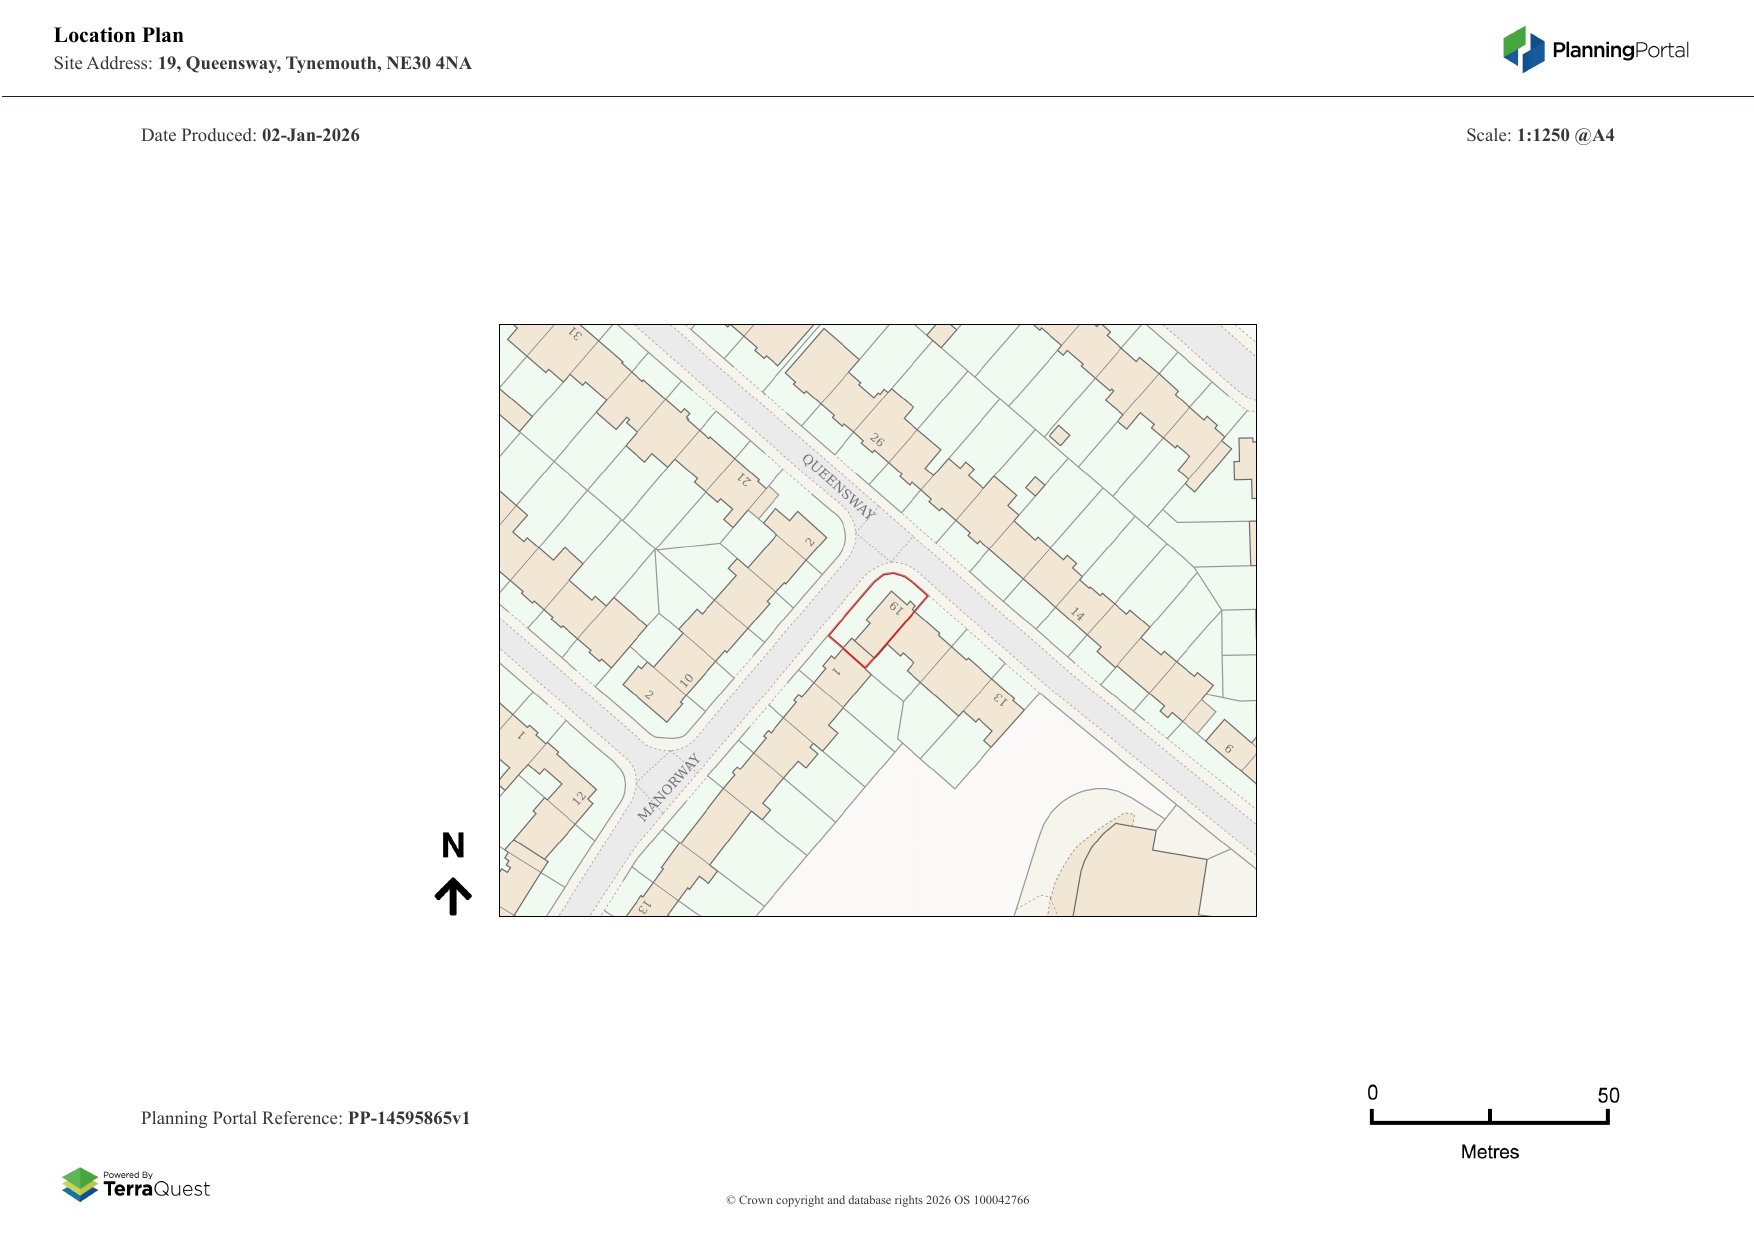
Task: Click the QUEENSWAY street label on the map
Action: click(x=838, y=487)
